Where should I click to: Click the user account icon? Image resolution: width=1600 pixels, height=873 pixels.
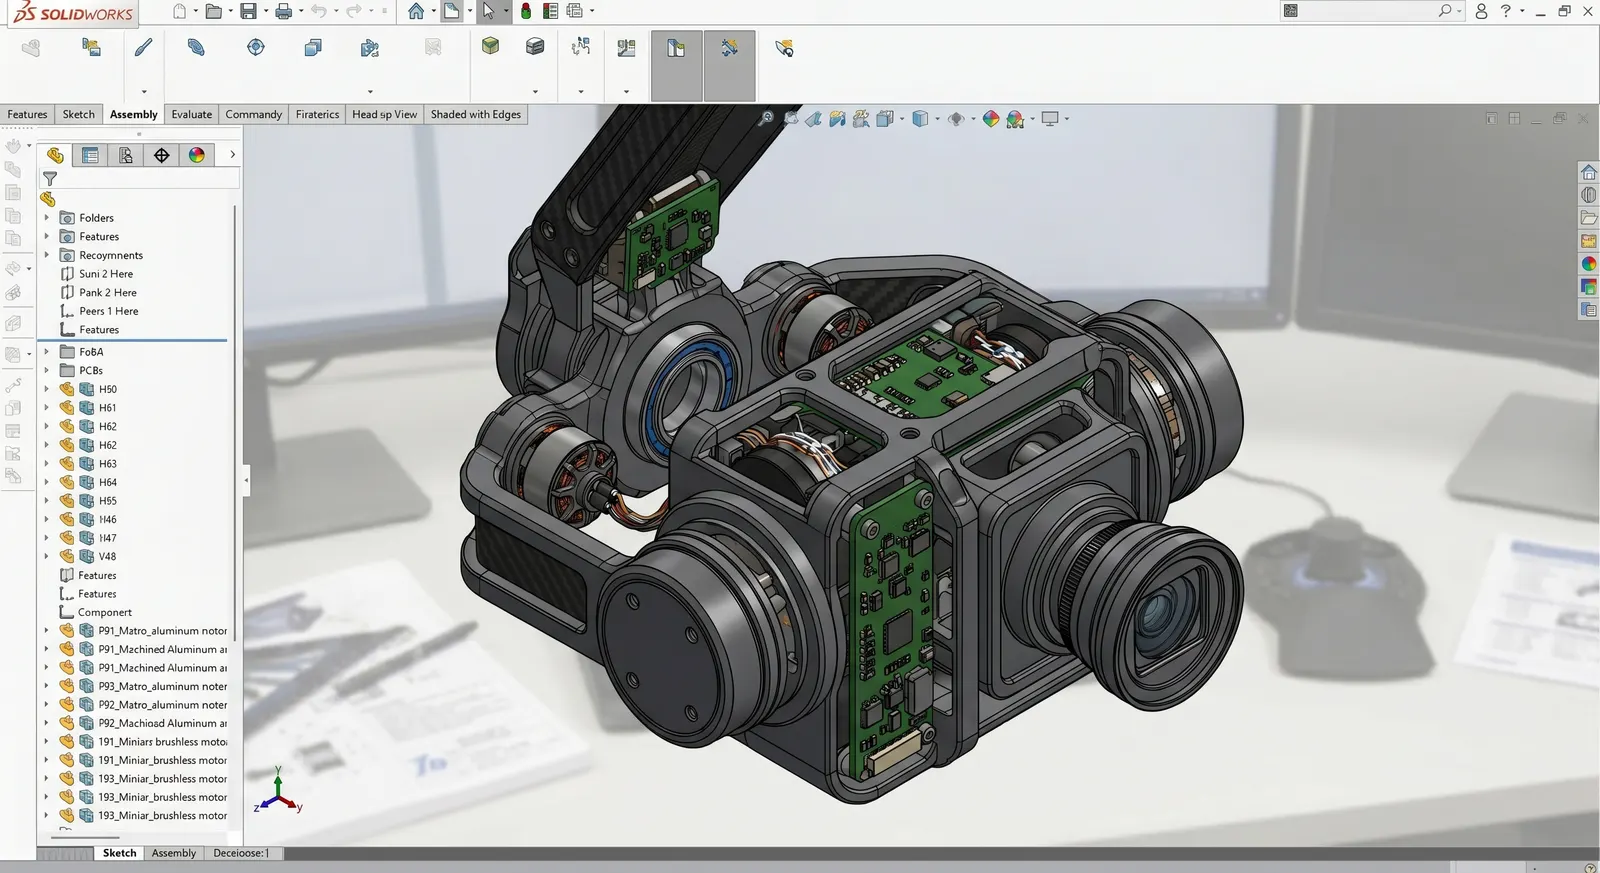(x=1481, y=11)
